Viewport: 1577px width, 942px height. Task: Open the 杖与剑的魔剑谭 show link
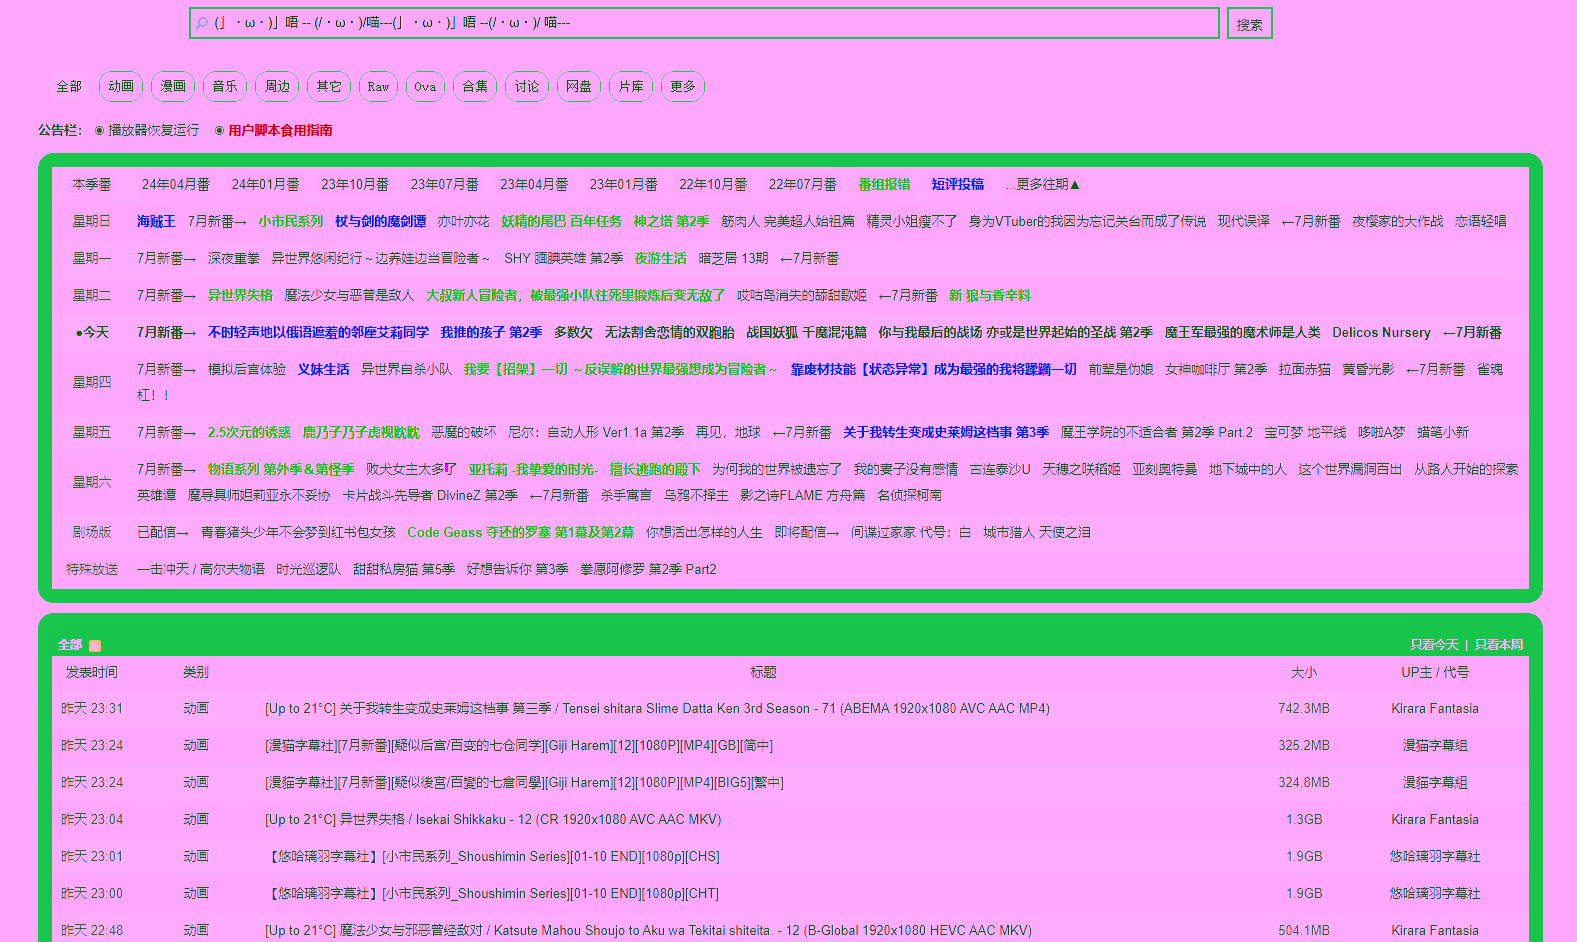point(381,222)
